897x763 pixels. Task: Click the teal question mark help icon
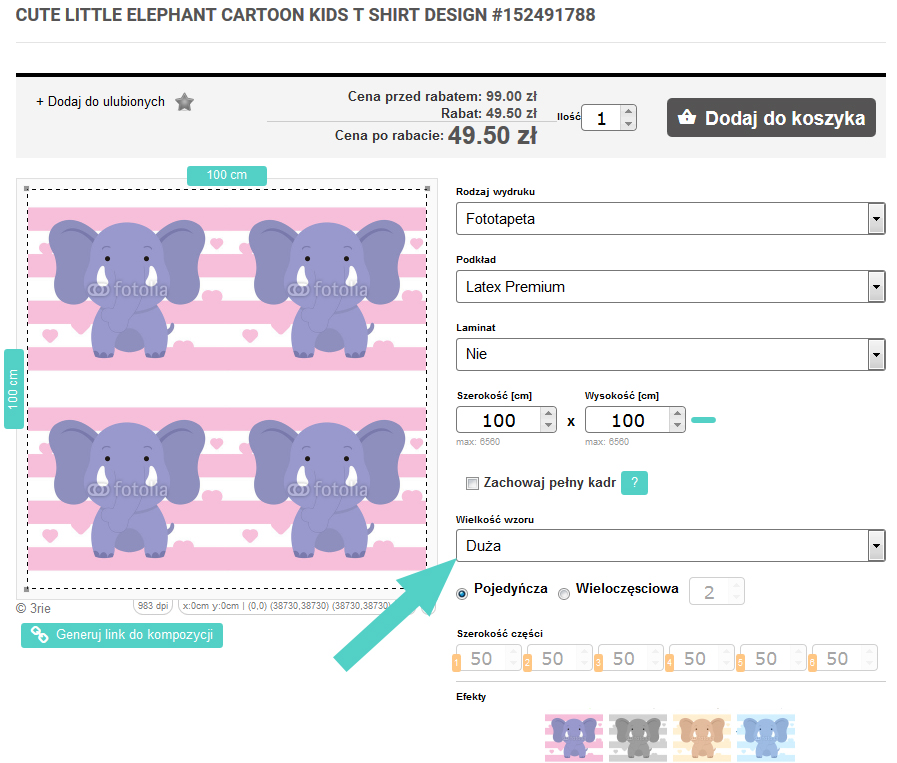point(634,483)
